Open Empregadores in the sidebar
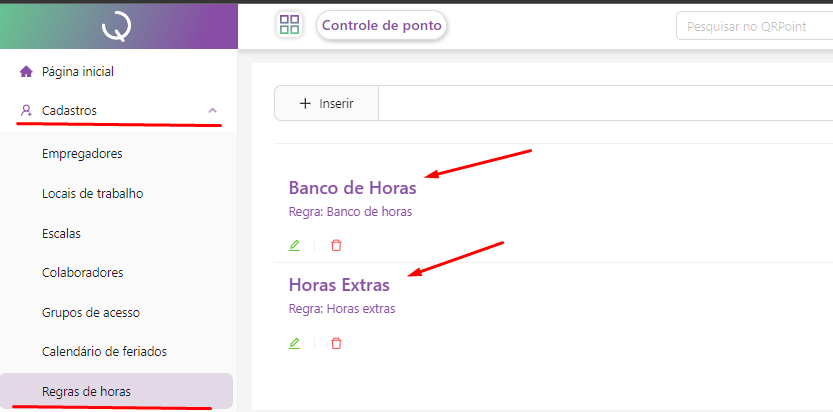Image resolution: width=833 pixels, height=412 pixels. (82, 154)
